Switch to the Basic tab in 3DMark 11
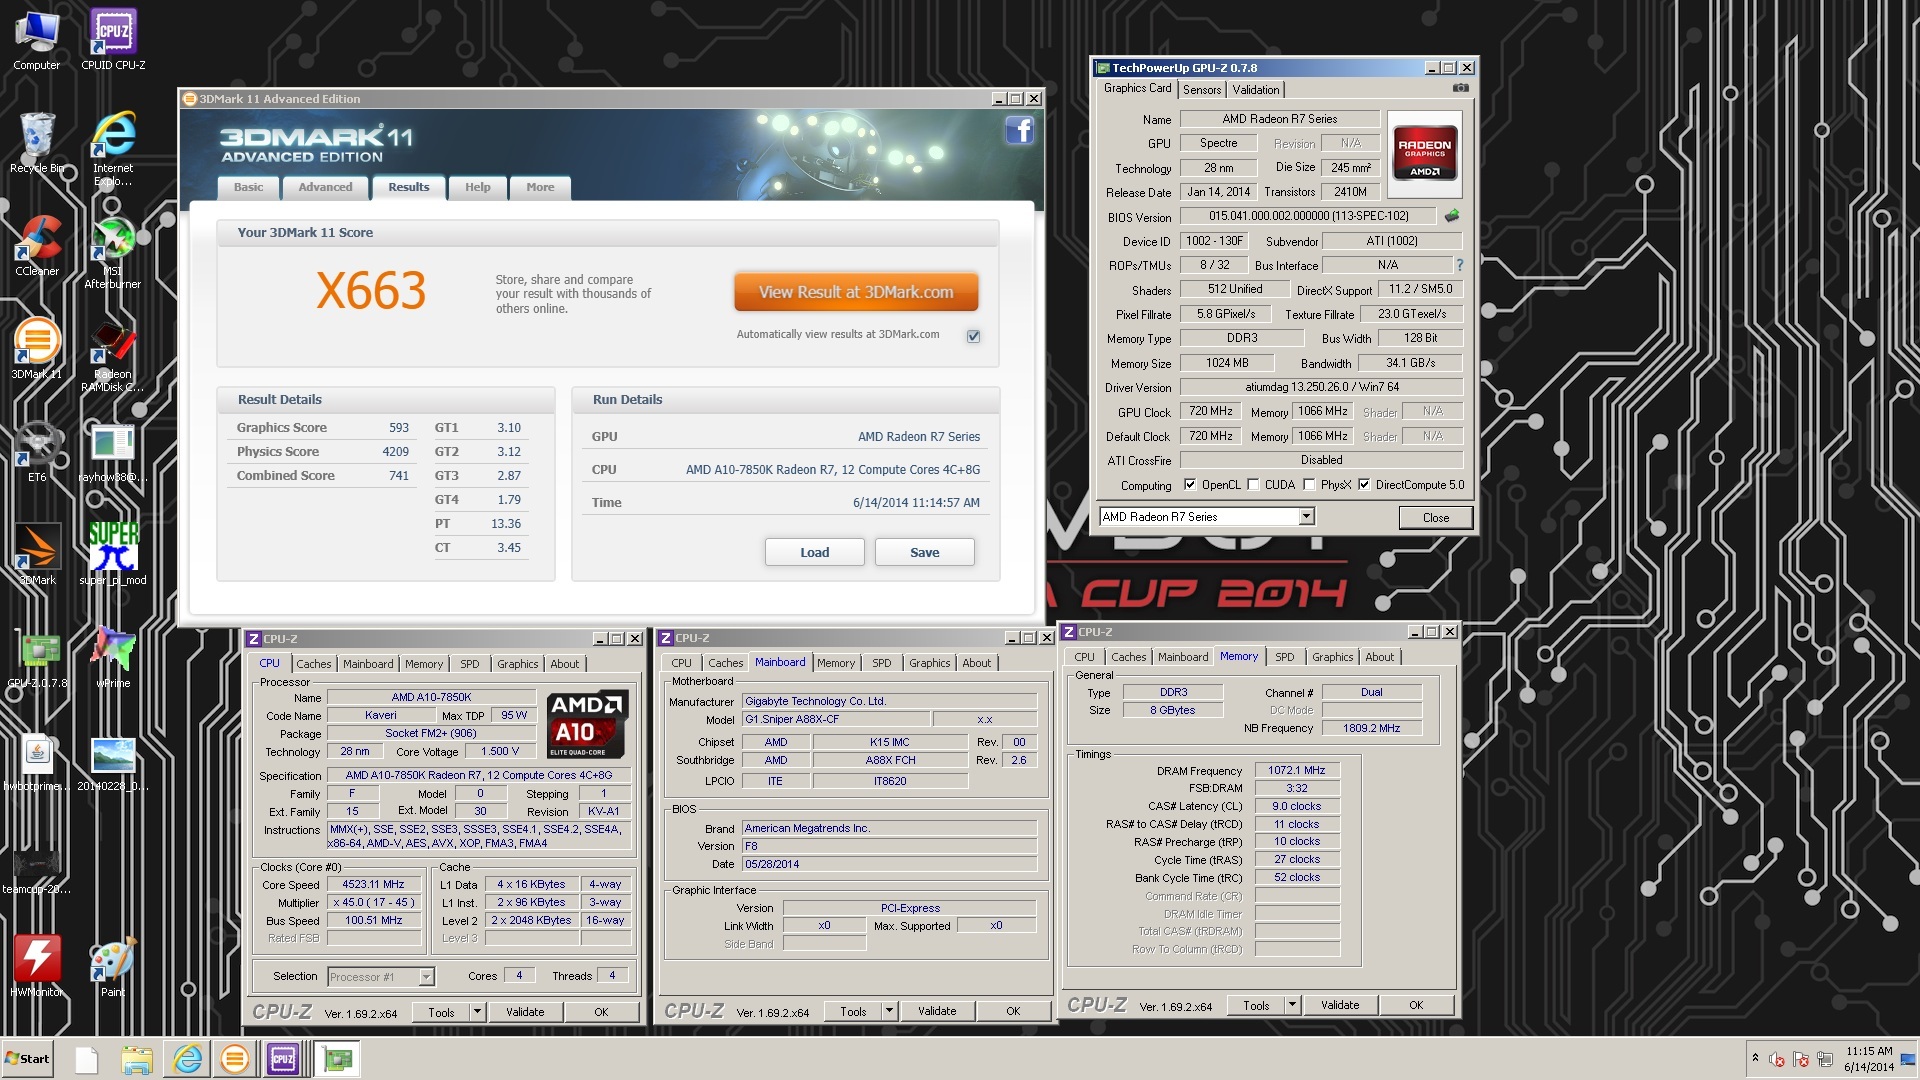 point(248,187)
